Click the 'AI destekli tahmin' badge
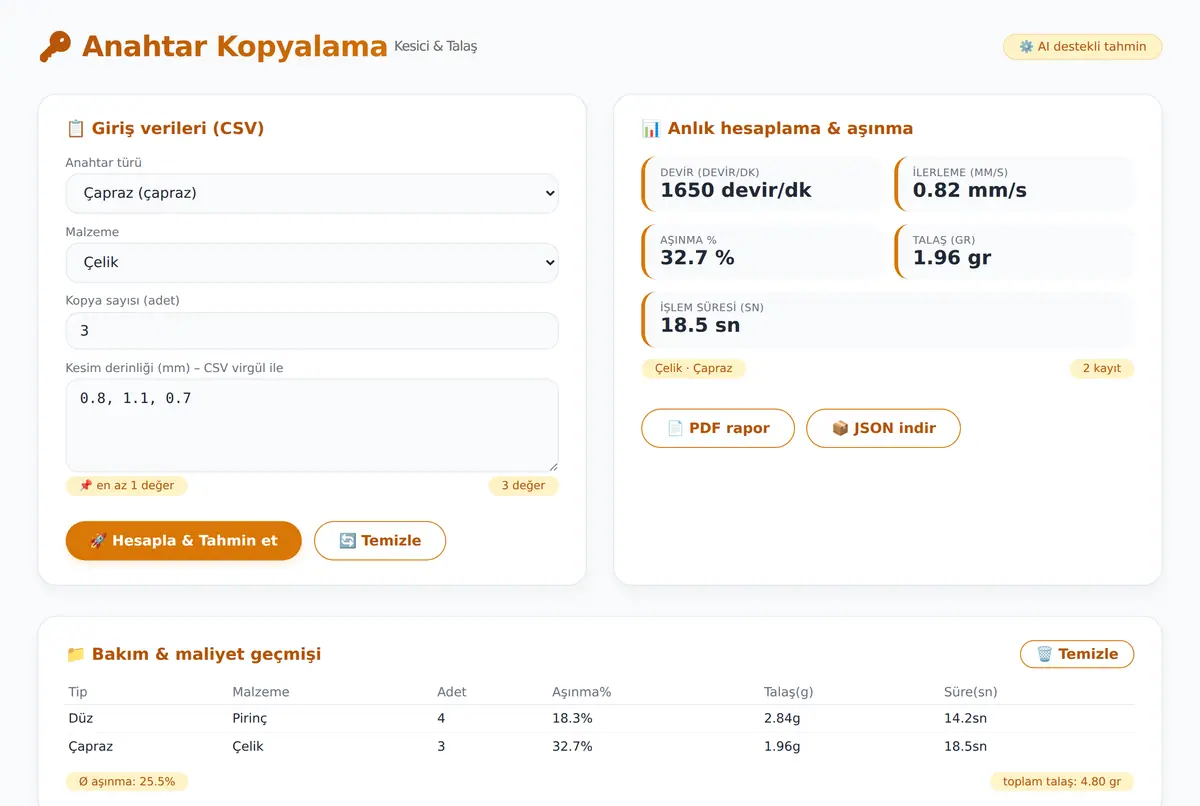 [x=1082, y=47]
